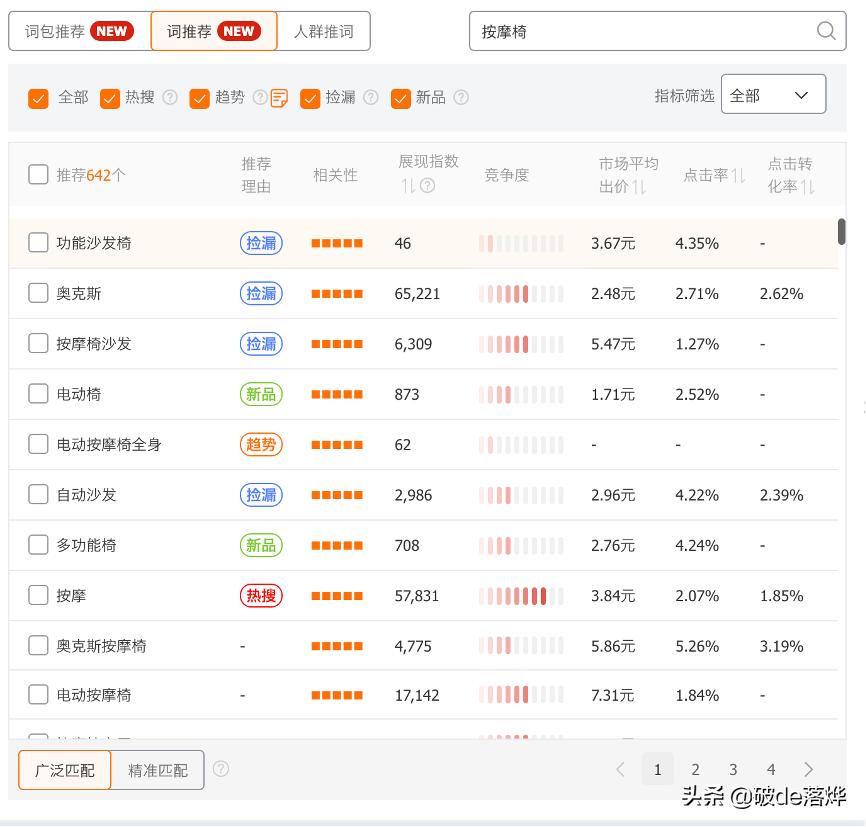The image size is (866, 827).
Task: Click the help icon beside 精准匹配
Action: (221, 769)
